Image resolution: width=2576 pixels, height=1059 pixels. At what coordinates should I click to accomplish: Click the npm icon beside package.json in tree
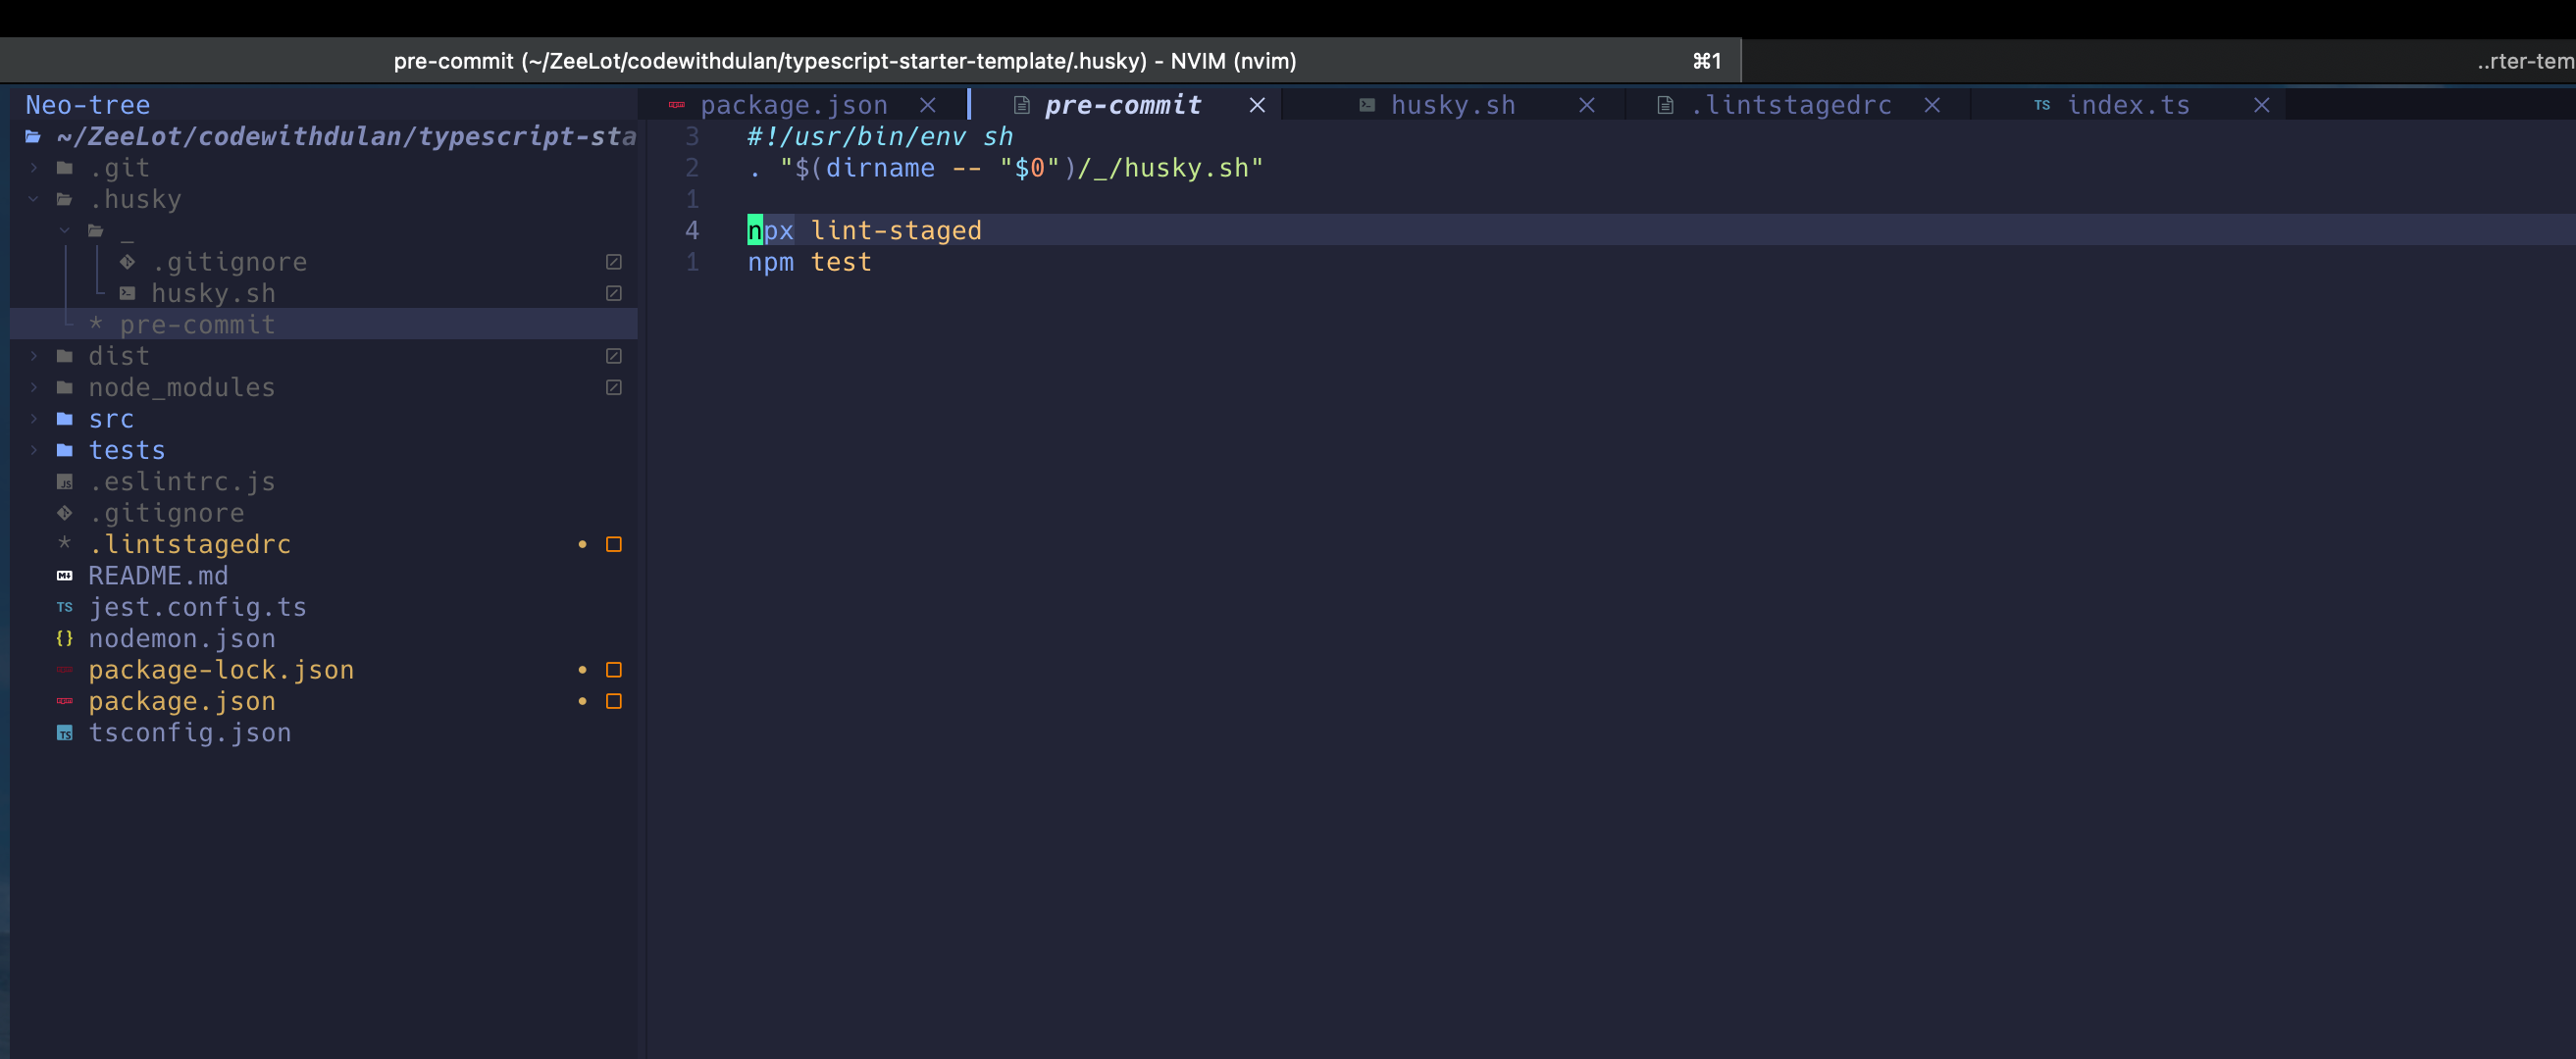click(65, 701)
